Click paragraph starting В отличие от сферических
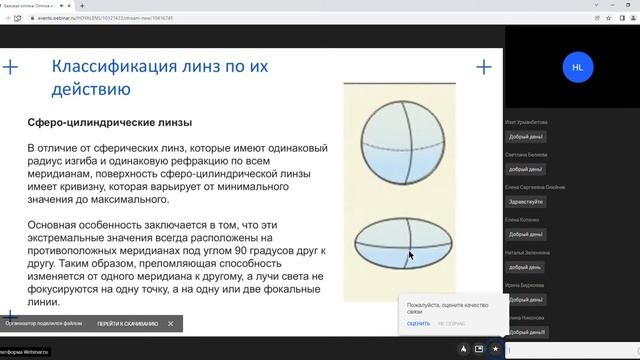The width and height of the screenshot is (640, 360). pyautogui.click(x=178, y=173)
